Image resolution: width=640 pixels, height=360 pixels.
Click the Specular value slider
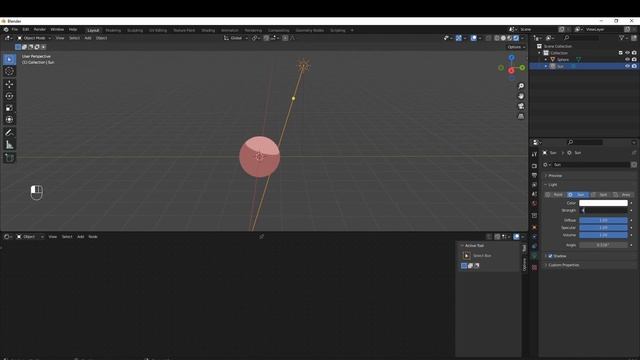tap(603, 228)
